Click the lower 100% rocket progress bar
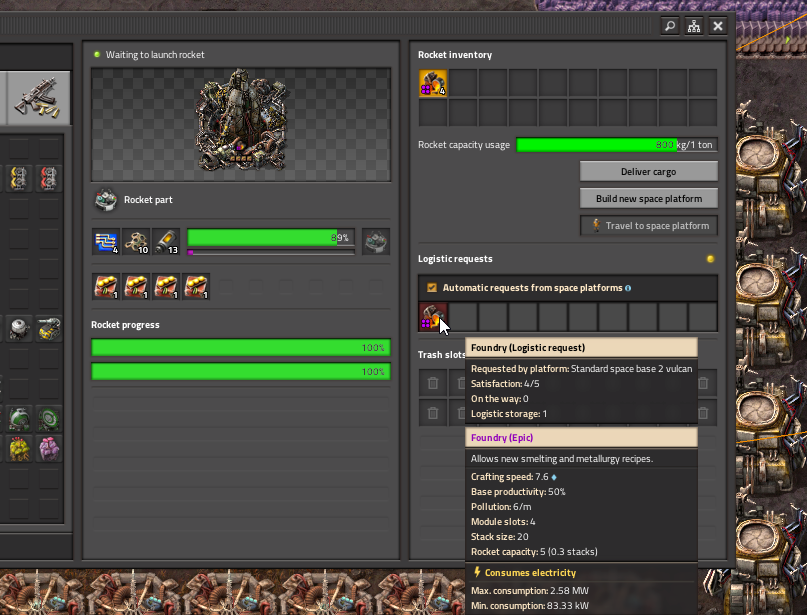807x615 pixels. 241,372
